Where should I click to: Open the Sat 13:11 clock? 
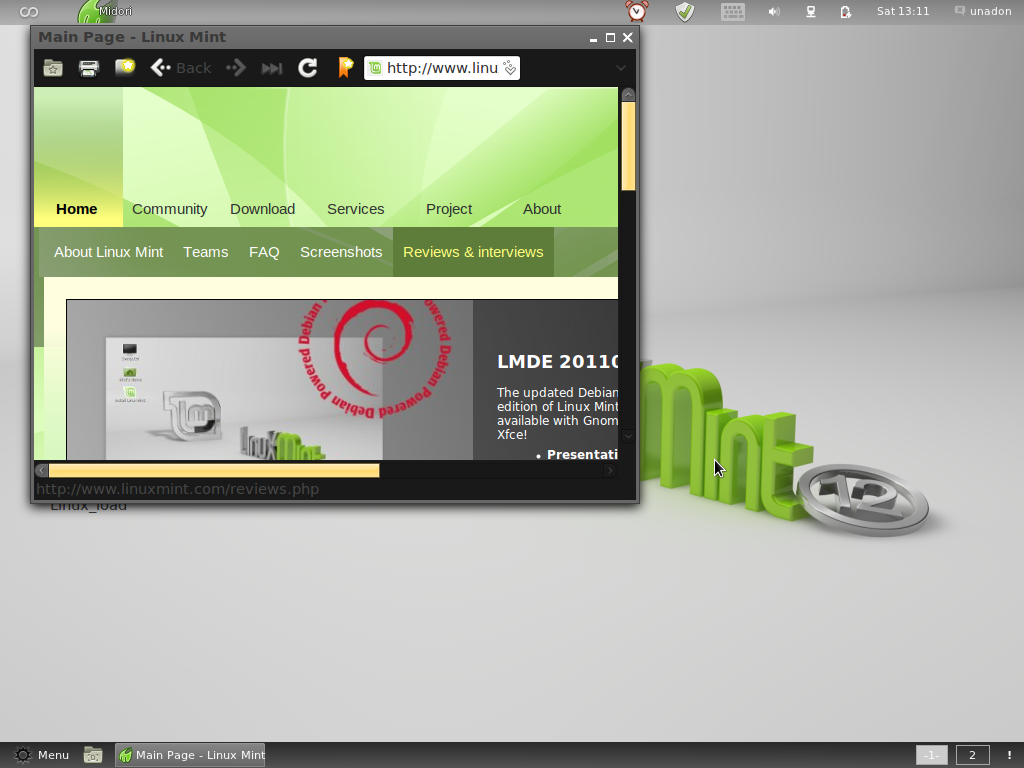coord(903,11)
